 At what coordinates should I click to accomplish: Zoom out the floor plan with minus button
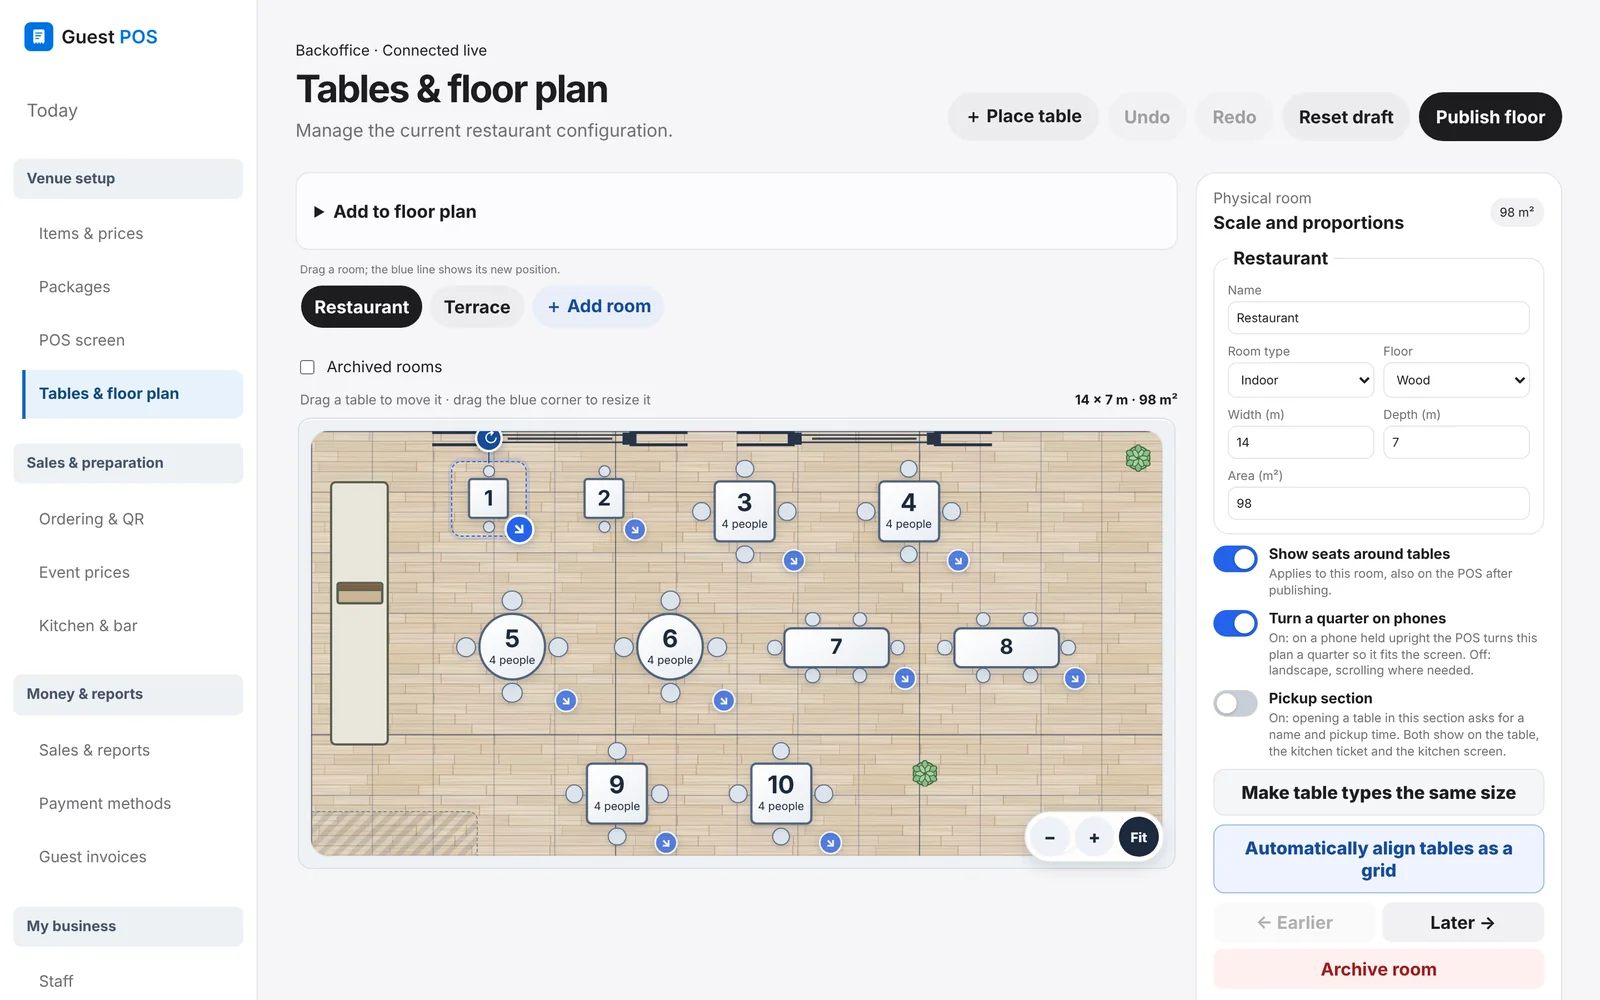point(1050,838)
